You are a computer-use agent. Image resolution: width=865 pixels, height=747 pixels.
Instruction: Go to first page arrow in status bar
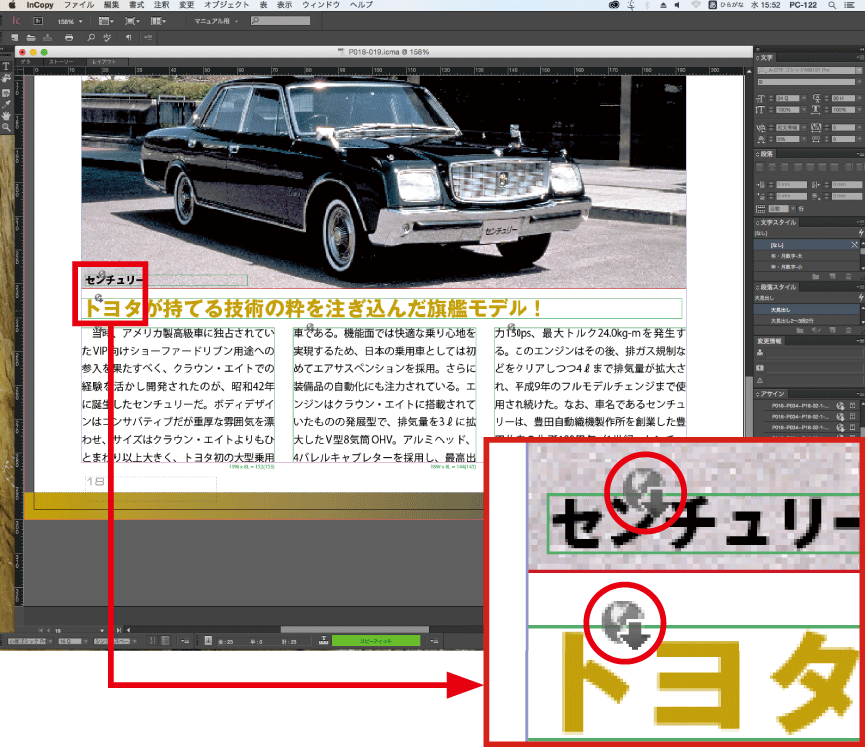tap(40, 629)
